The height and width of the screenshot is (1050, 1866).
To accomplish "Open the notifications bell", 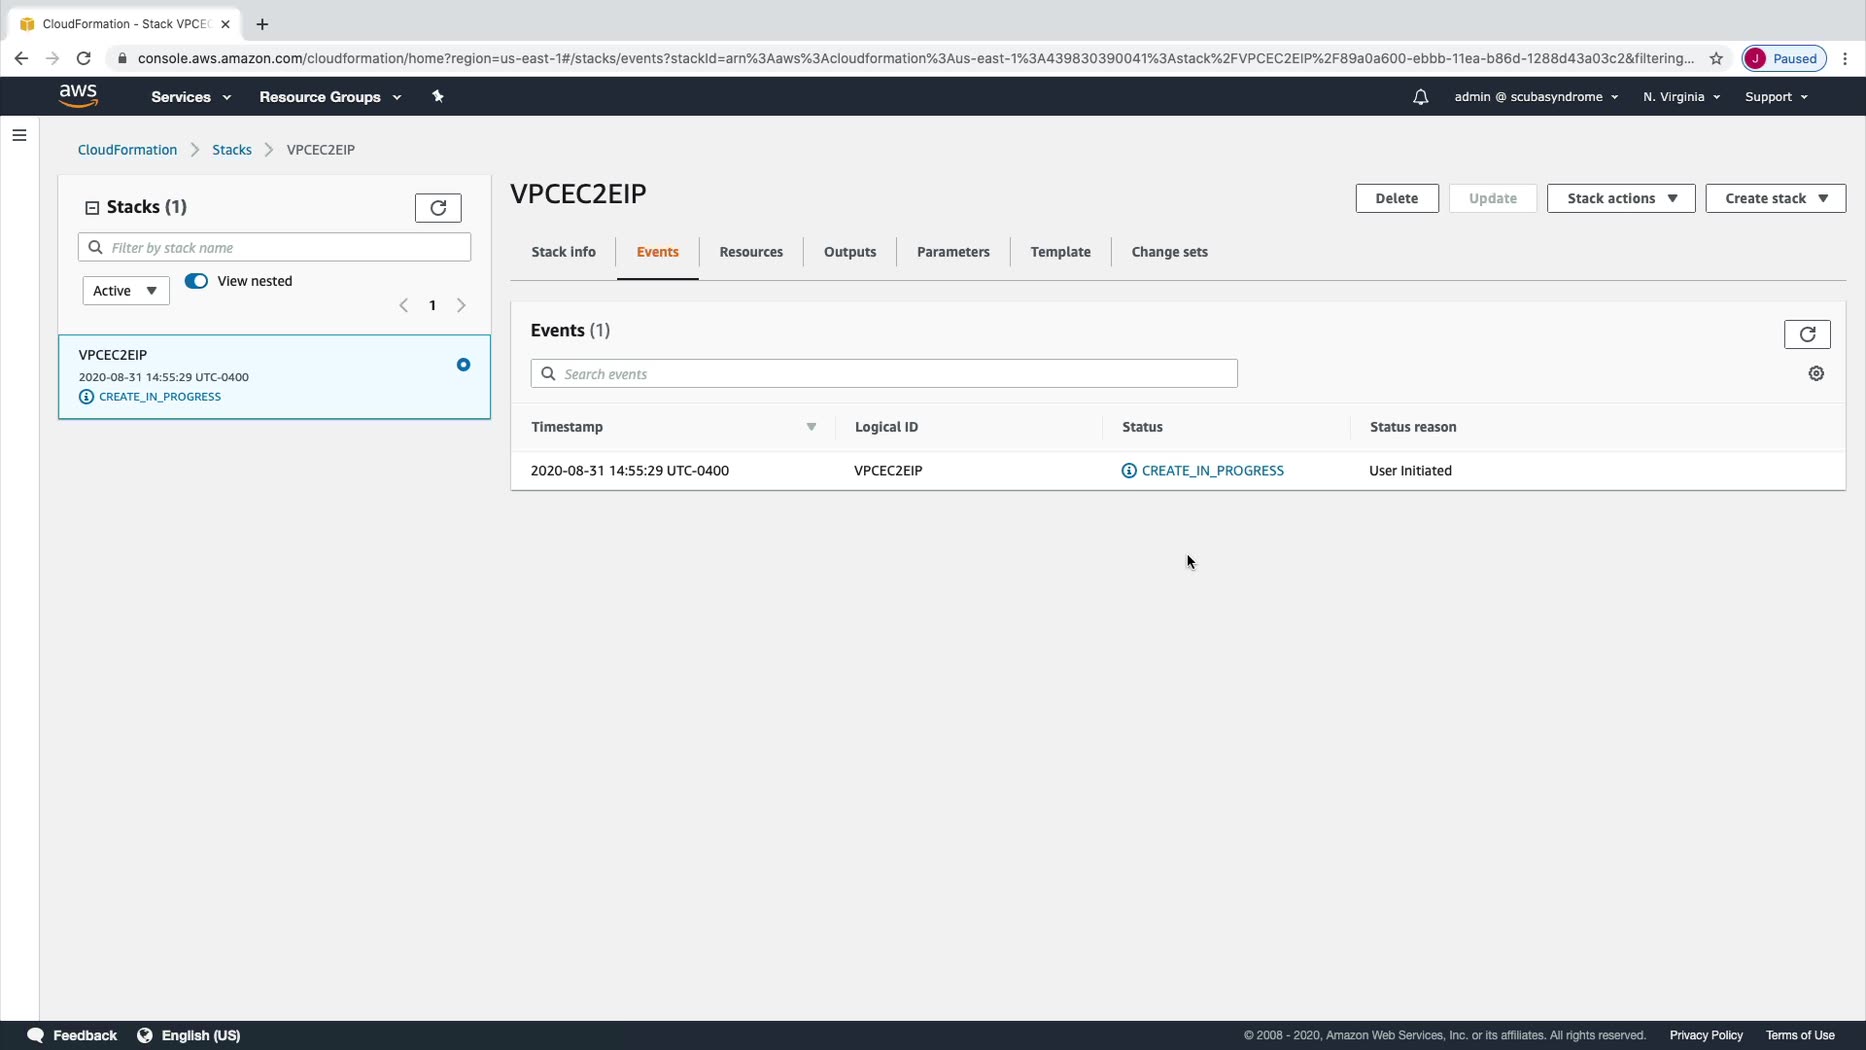I will click(x=1420, y=97).
